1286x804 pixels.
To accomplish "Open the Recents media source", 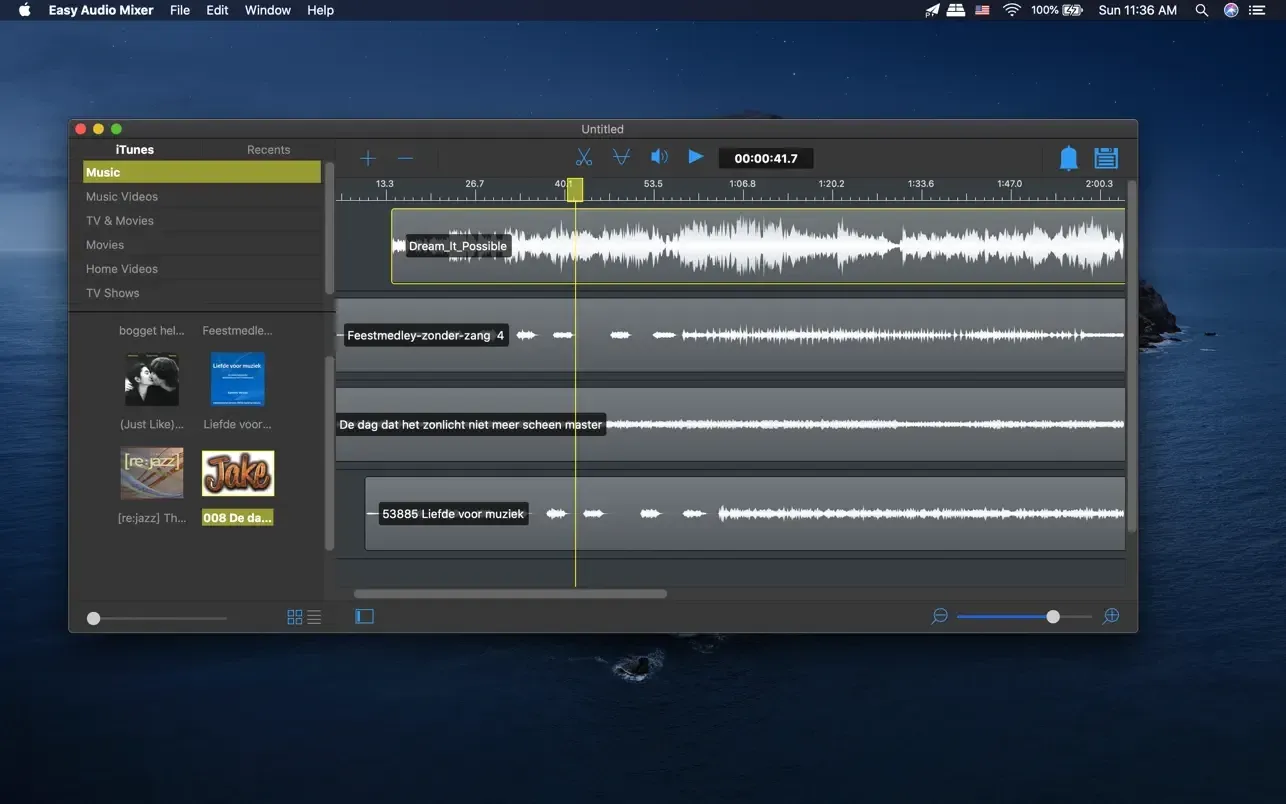I will pos(268,149).
